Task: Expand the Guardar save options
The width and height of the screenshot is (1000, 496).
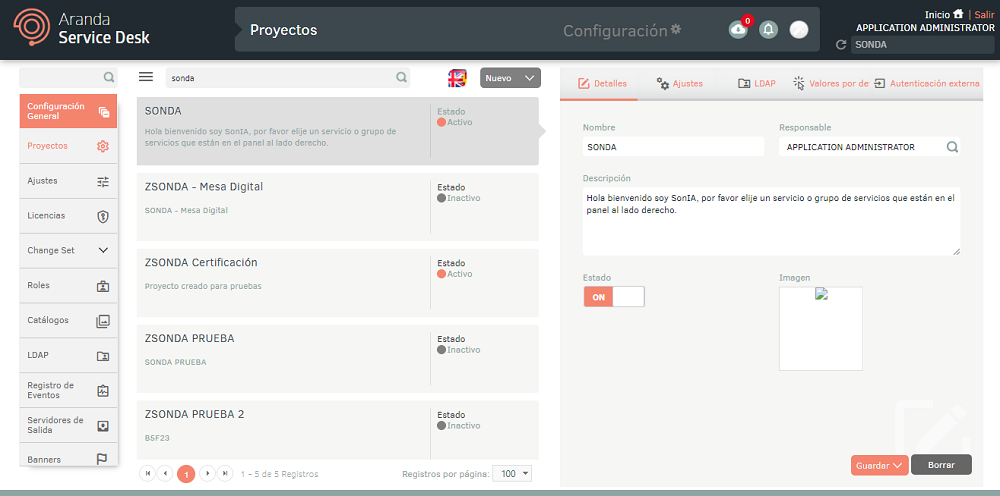Action: click(x=879, y=465)
